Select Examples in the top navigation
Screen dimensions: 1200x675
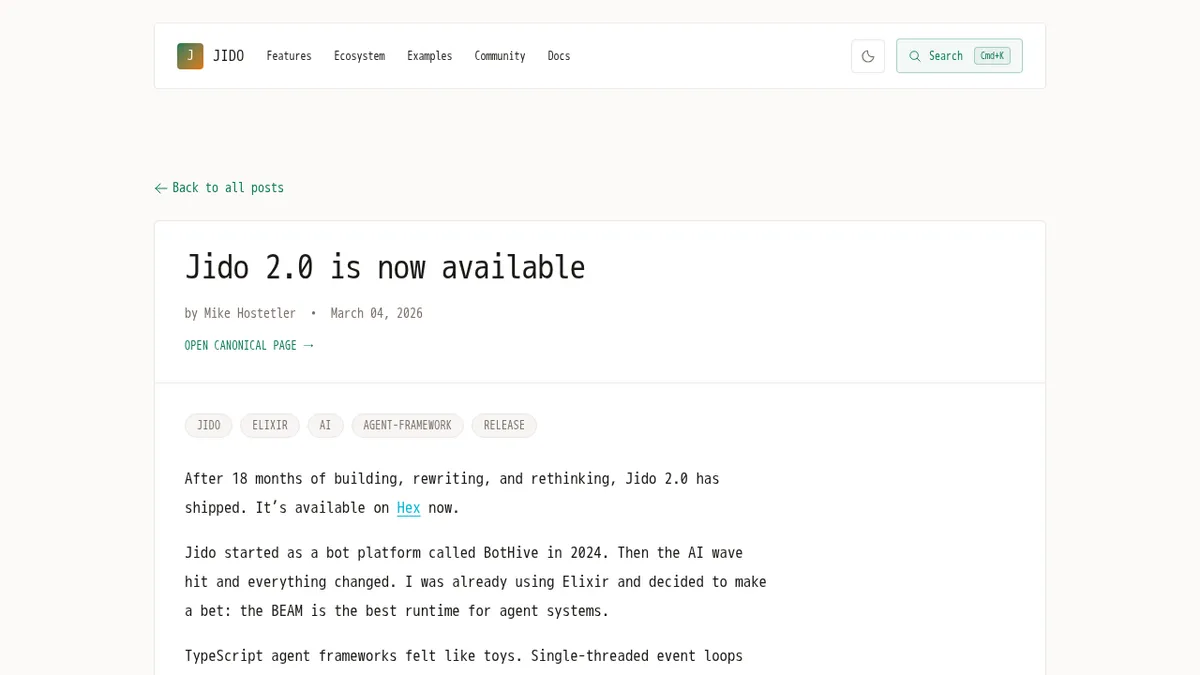[429, 56]
